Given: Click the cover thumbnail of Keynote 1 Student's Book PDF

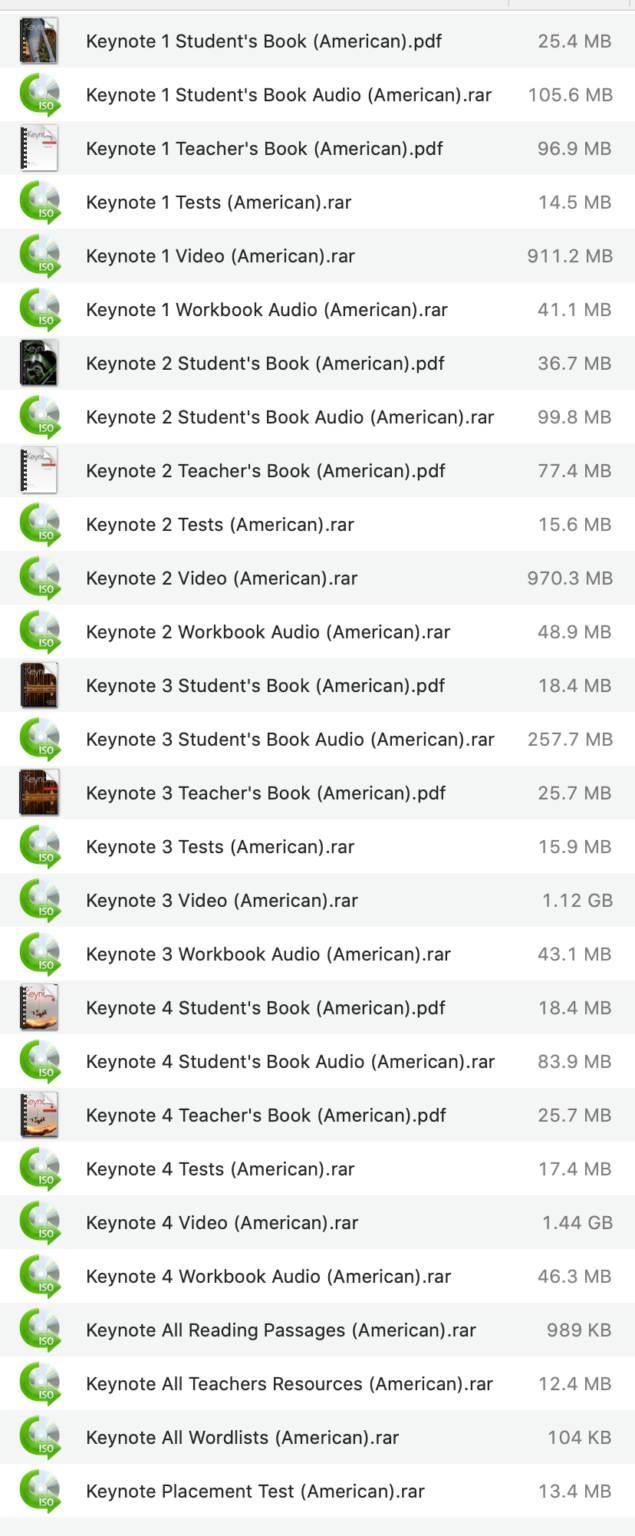Looking at the screenshot, I should [39, 41].
